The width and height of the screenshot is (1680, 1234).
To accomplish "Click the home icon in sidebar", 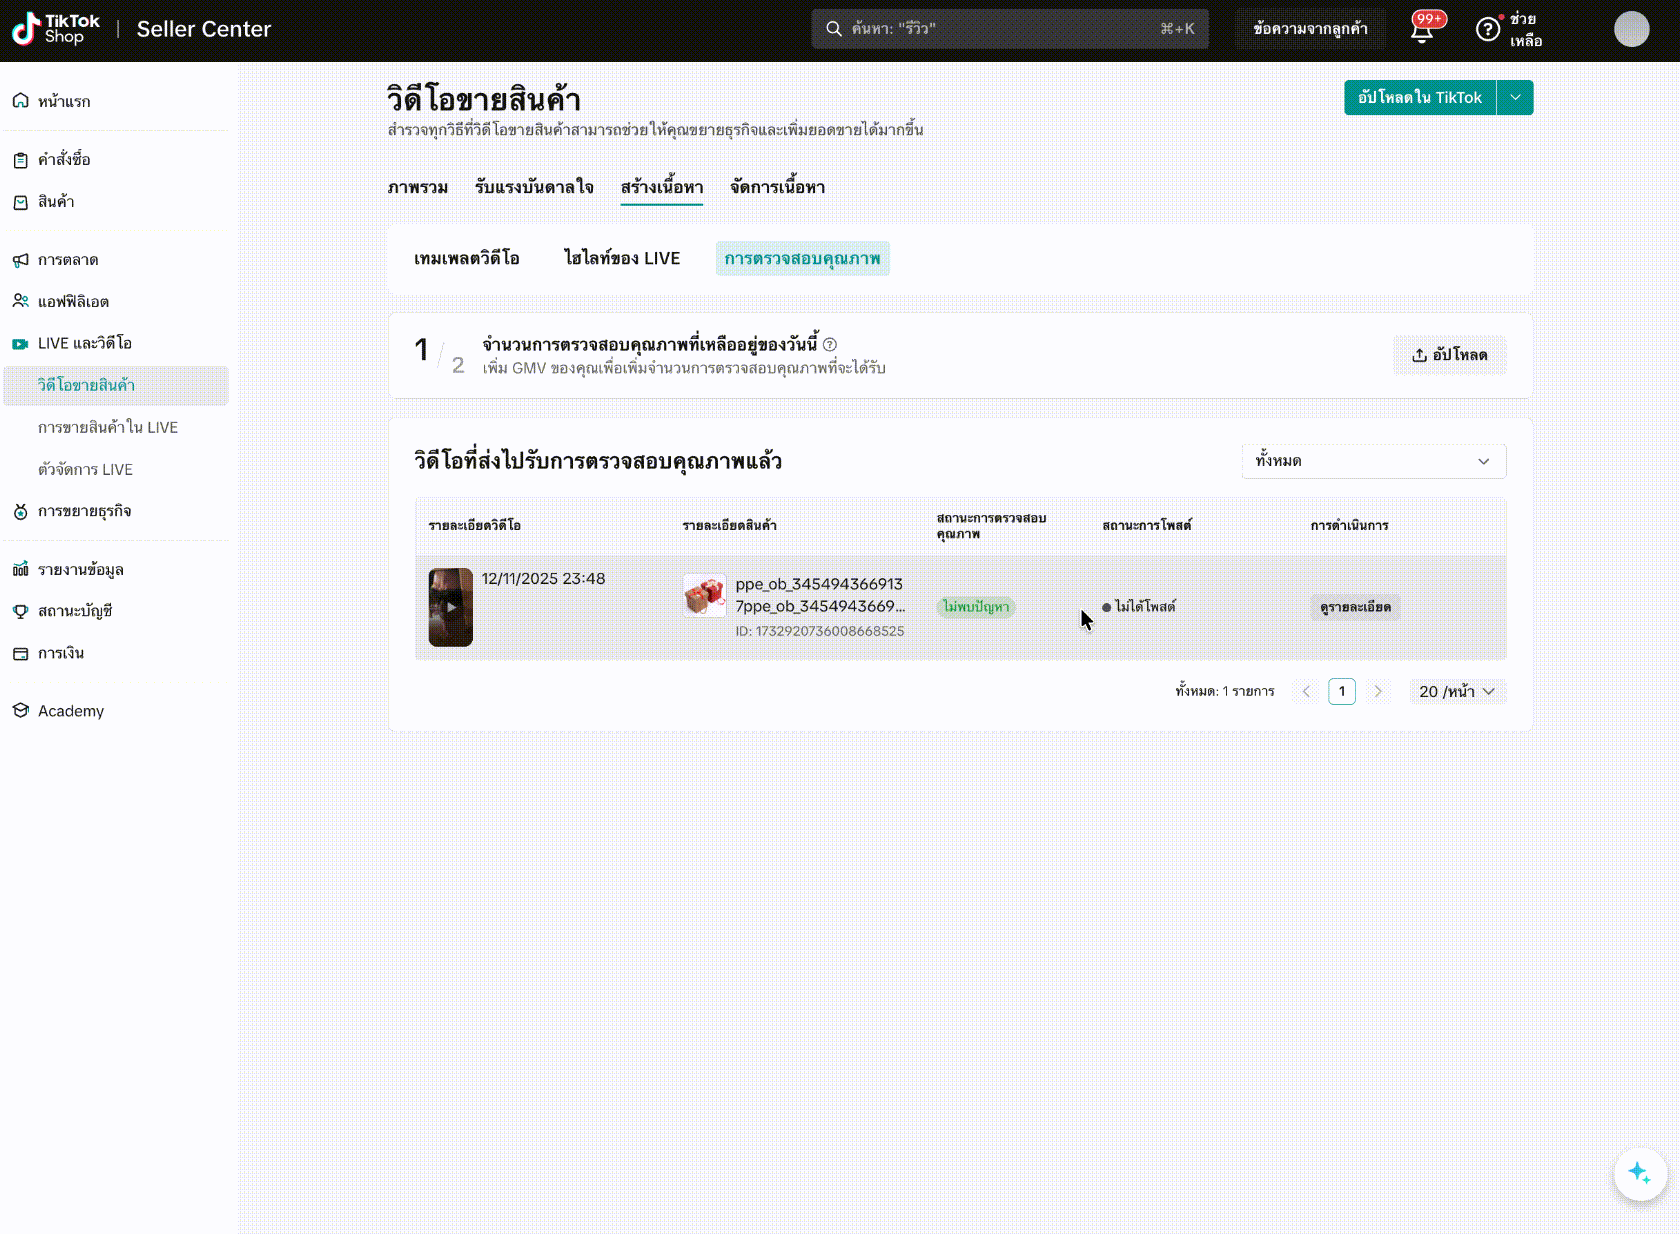I will pyautogui.click(x=20, y=101).
